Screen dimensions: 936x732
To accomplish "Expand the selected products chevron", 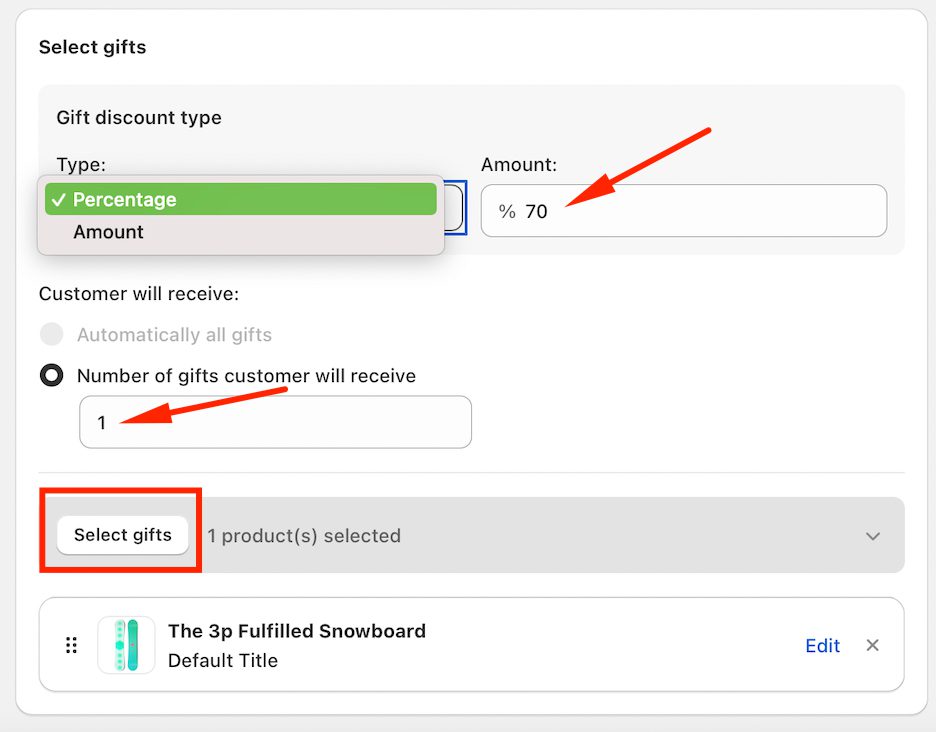I will click(873, 536).
